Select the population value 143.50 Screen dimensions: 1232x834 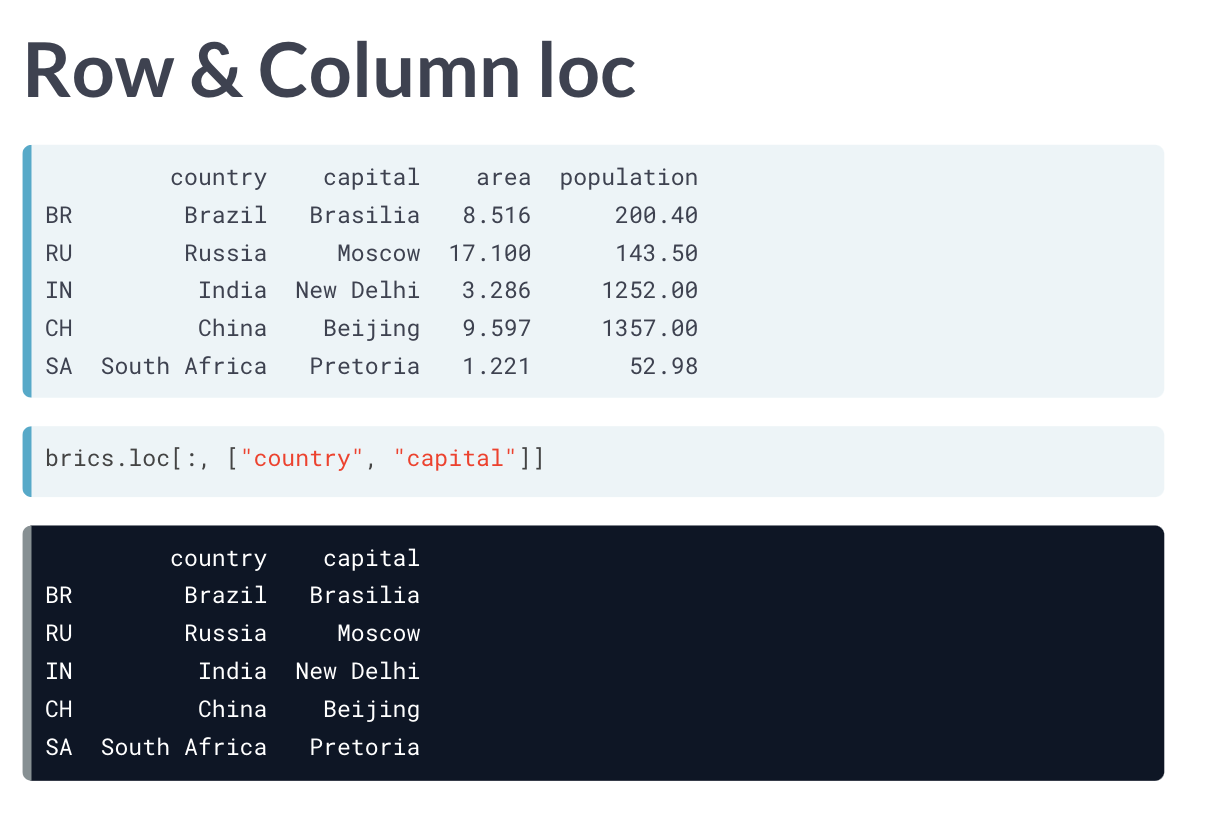point(657,253)
